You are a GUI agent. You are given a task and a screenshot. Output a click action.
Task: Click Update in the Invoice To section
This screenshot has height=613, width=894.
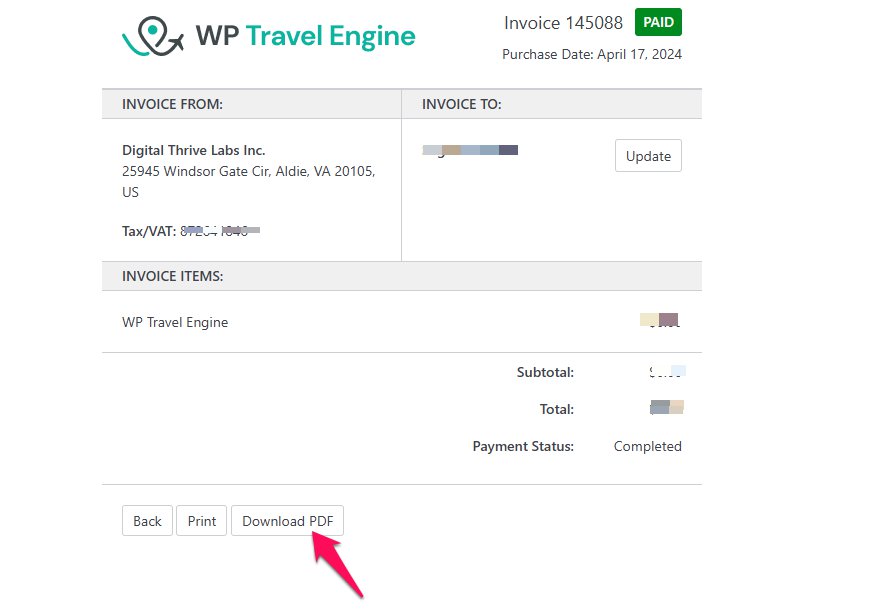[648, 156]
